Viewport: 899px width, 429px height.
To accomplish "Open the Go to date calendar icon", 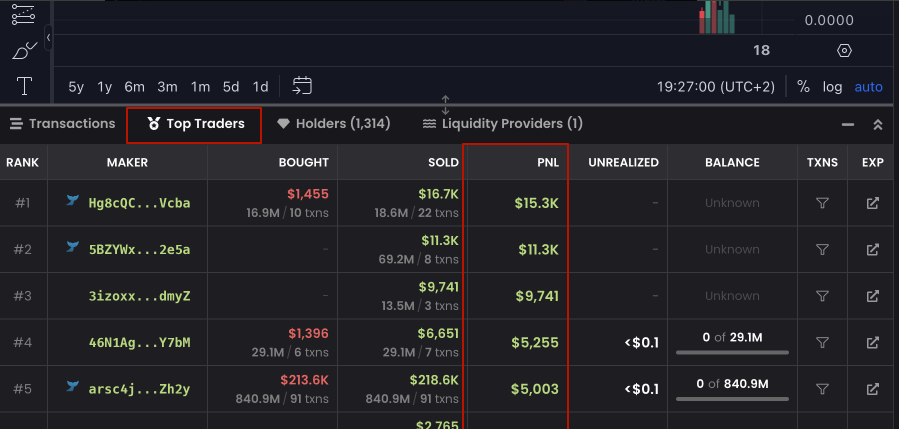I will [x=302, y=86].
